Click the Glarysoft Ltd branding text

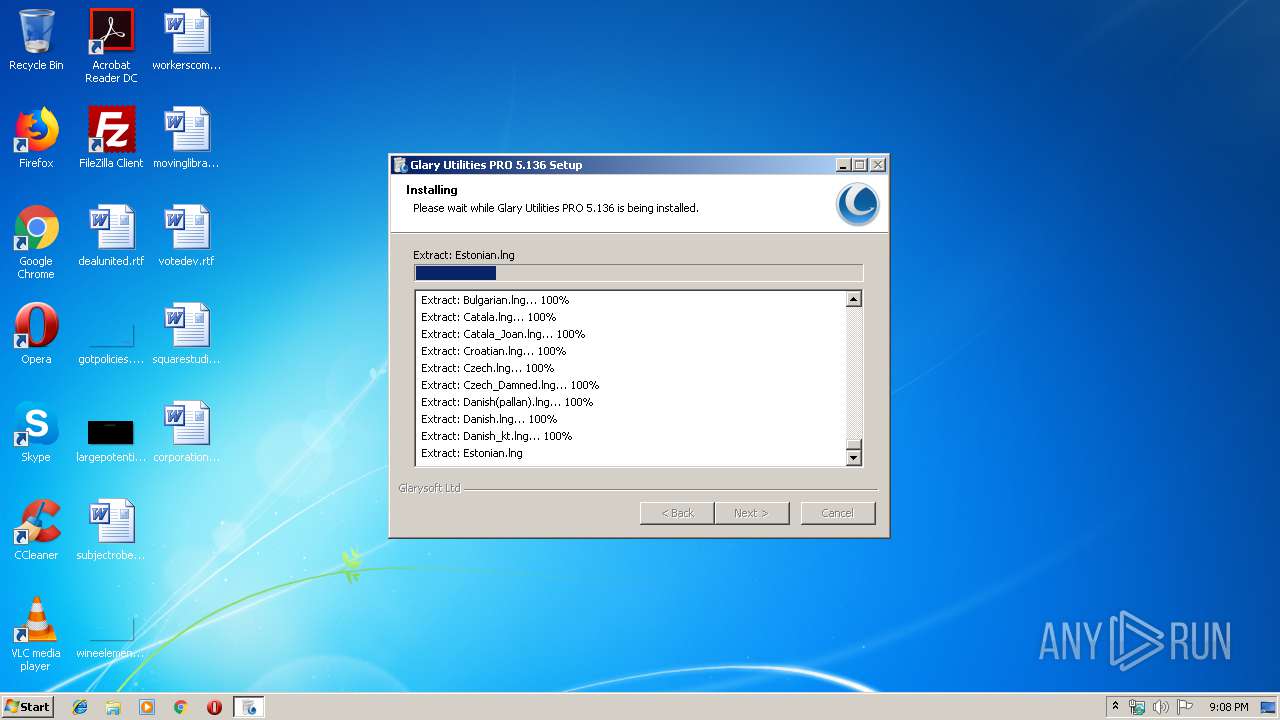pyautogui.click(x=430, y=488)
